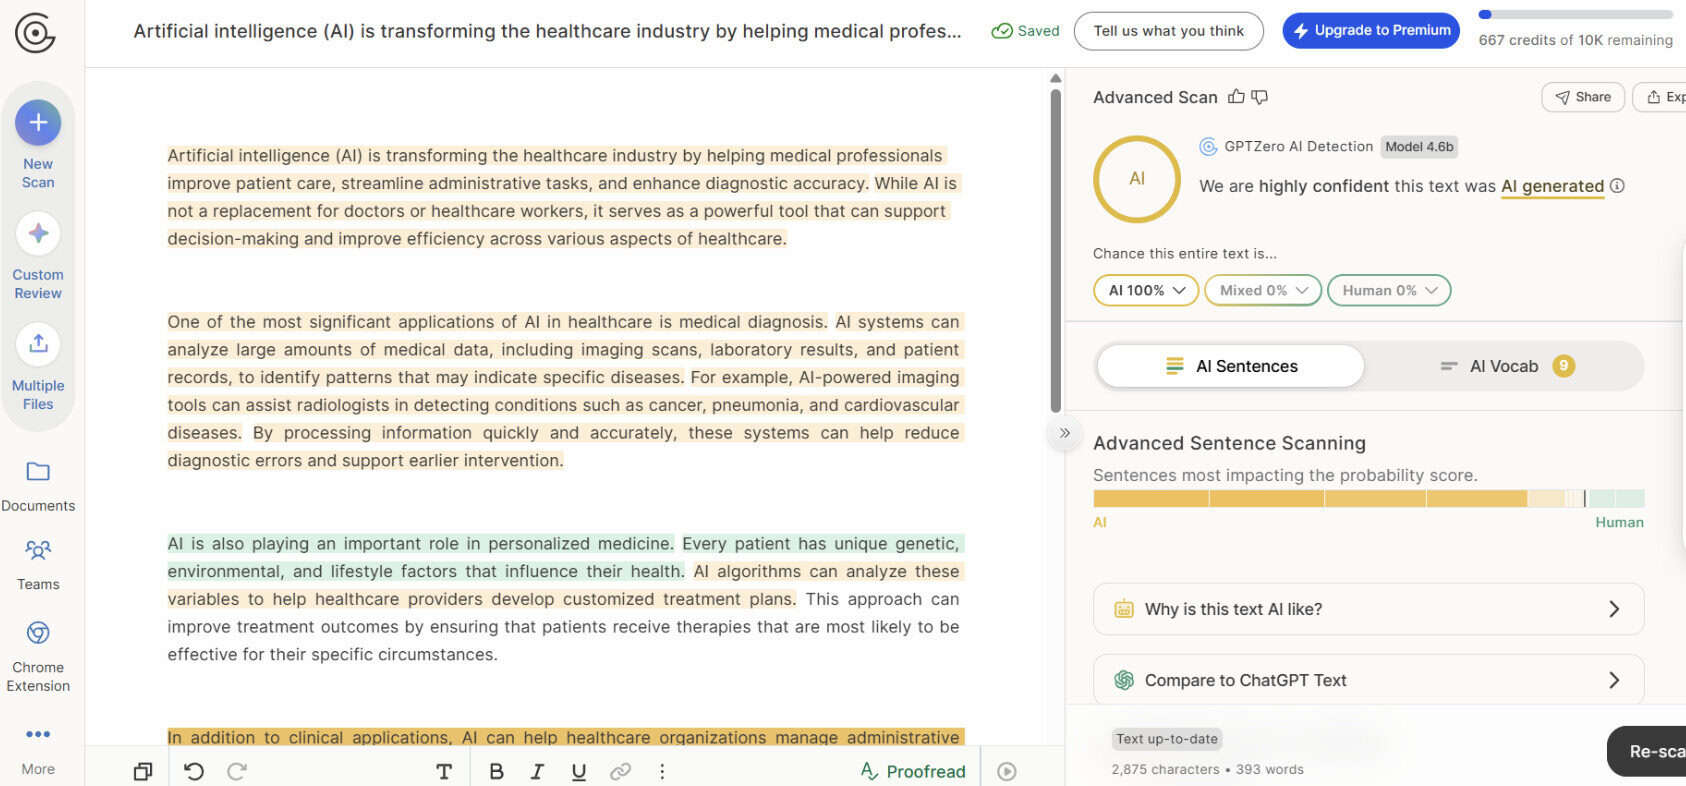Toggle italic formatting in the editor toolbar

click(x=537, y=771)
